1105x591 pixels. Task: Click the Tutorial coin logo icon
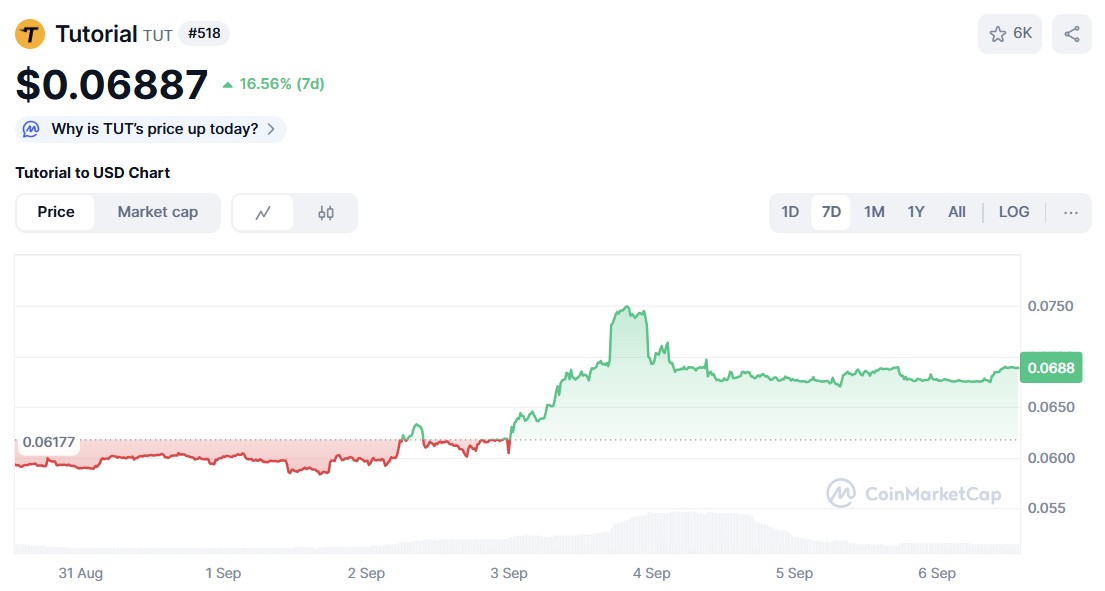coord(30,34)
